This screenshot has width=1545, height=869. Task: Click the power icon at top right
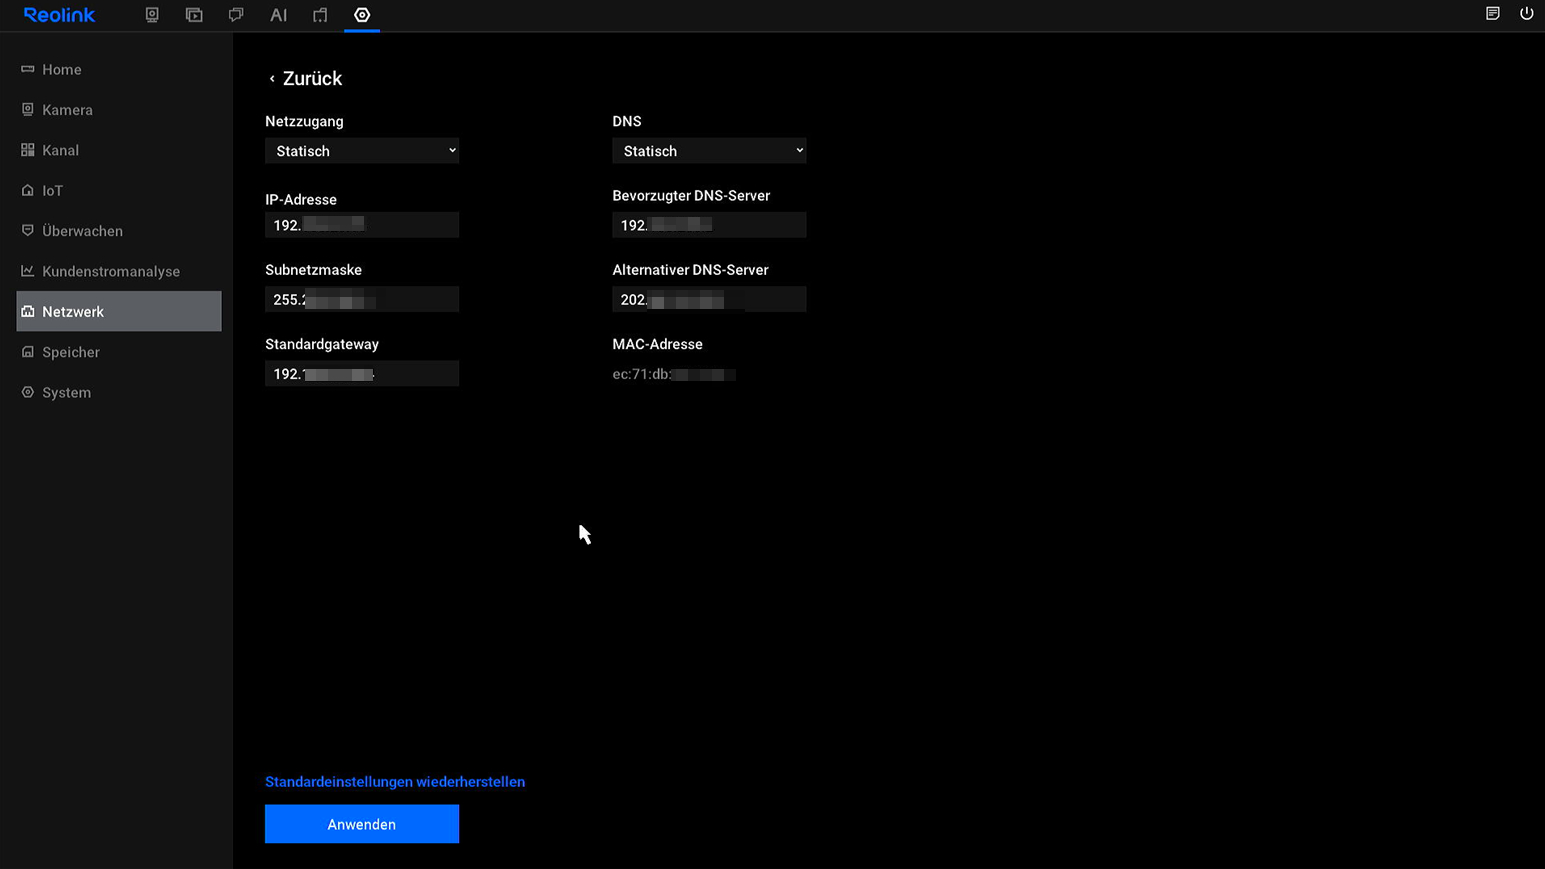coord(1526,14)
